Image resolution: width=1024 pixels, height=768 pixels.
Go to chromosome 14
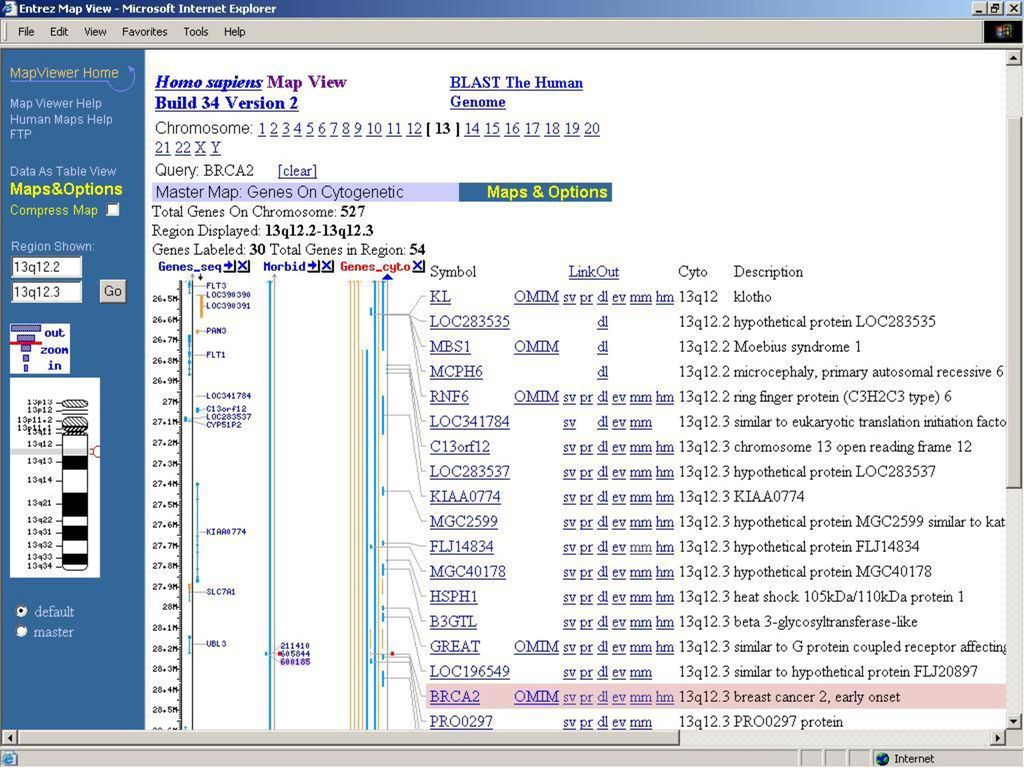pyautogui.click(x=472, y=129)
